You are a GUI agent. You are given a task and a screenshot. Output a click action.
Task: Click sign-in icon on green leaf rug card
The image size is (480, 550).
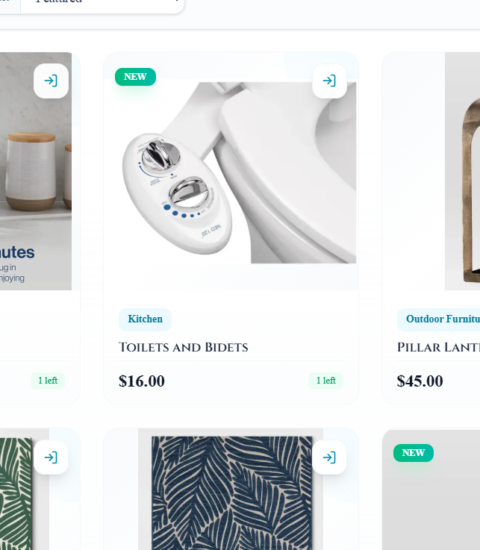(x=51, y=457)
